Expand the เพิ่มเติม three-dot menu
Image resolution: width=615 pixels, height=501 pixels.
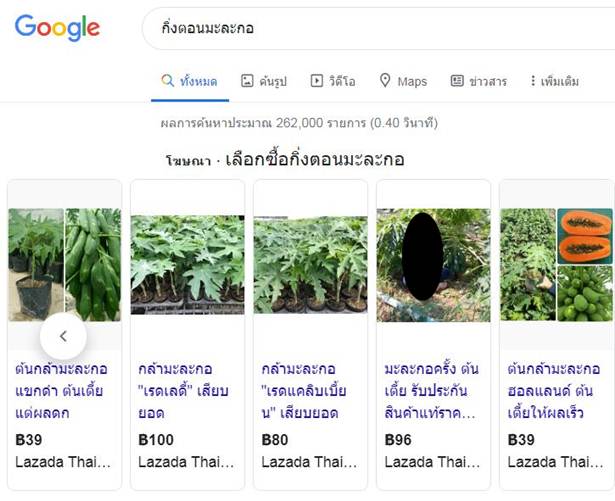point(533,81)
